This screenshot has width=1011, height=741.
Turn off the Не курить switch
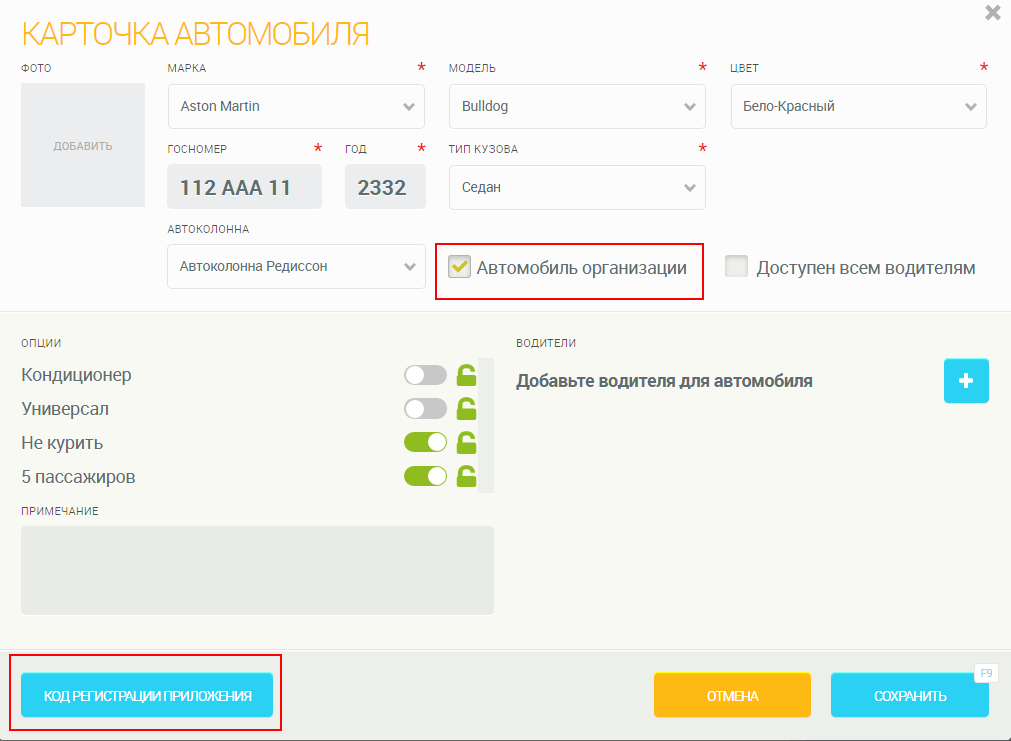click(x=425, y=443)
